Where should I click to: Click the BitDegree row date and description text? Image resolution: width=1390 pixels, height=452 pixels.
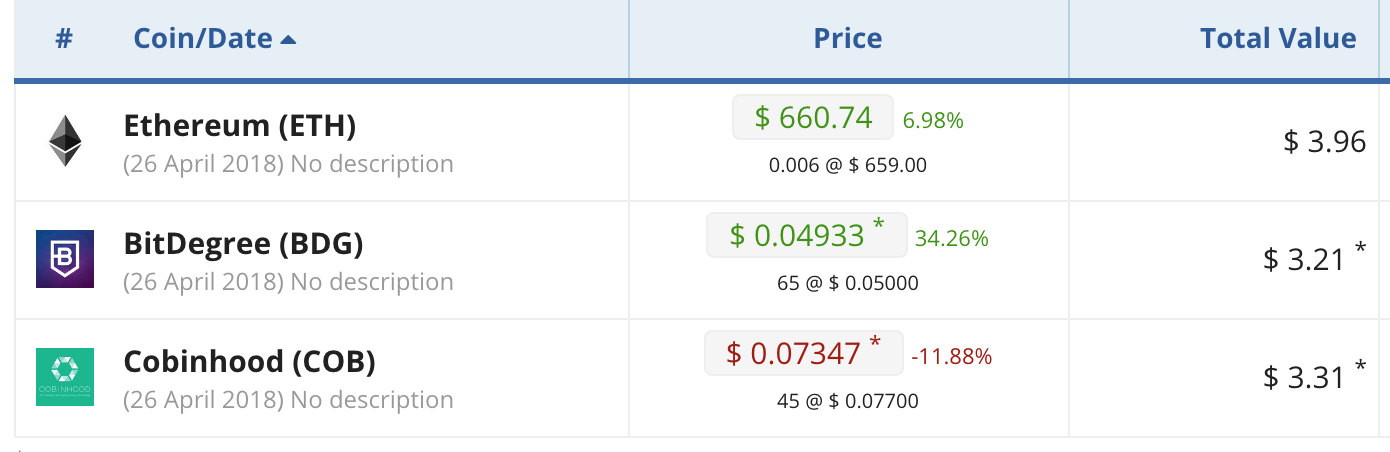[x=288, y=281]
